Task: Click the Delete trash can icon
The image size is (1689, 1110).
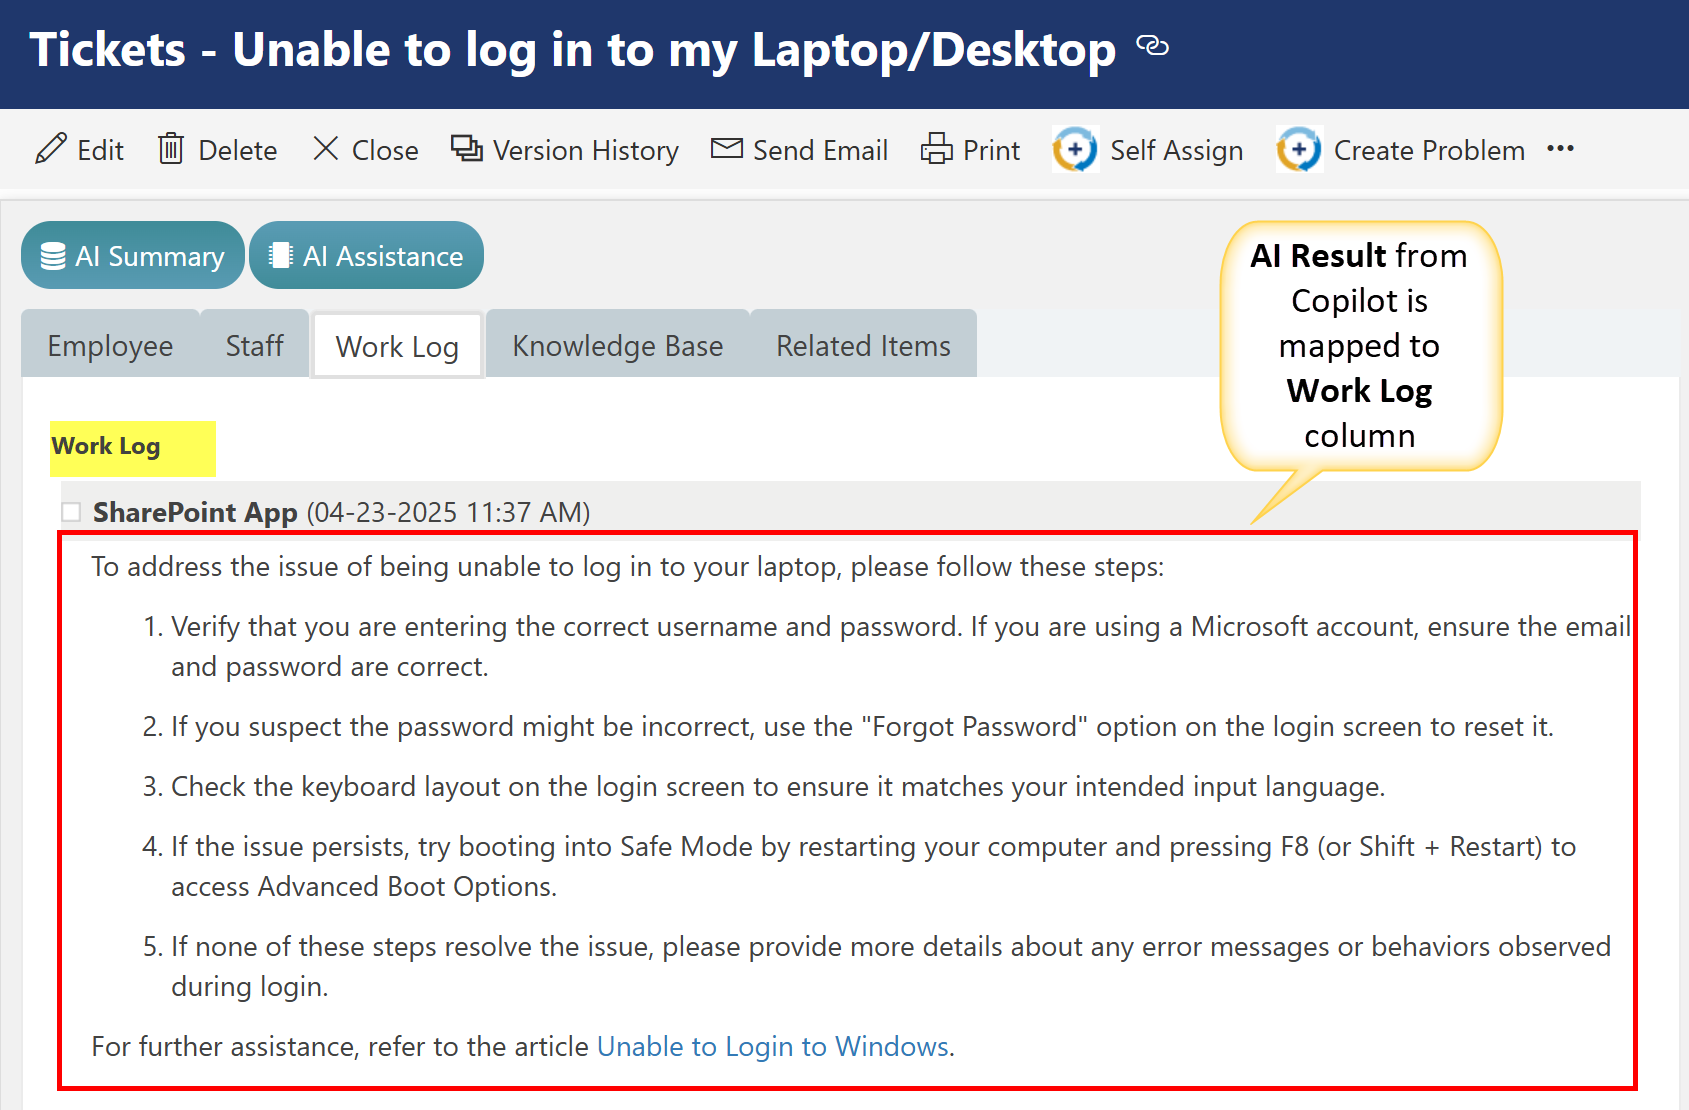Action: (171, 149)
